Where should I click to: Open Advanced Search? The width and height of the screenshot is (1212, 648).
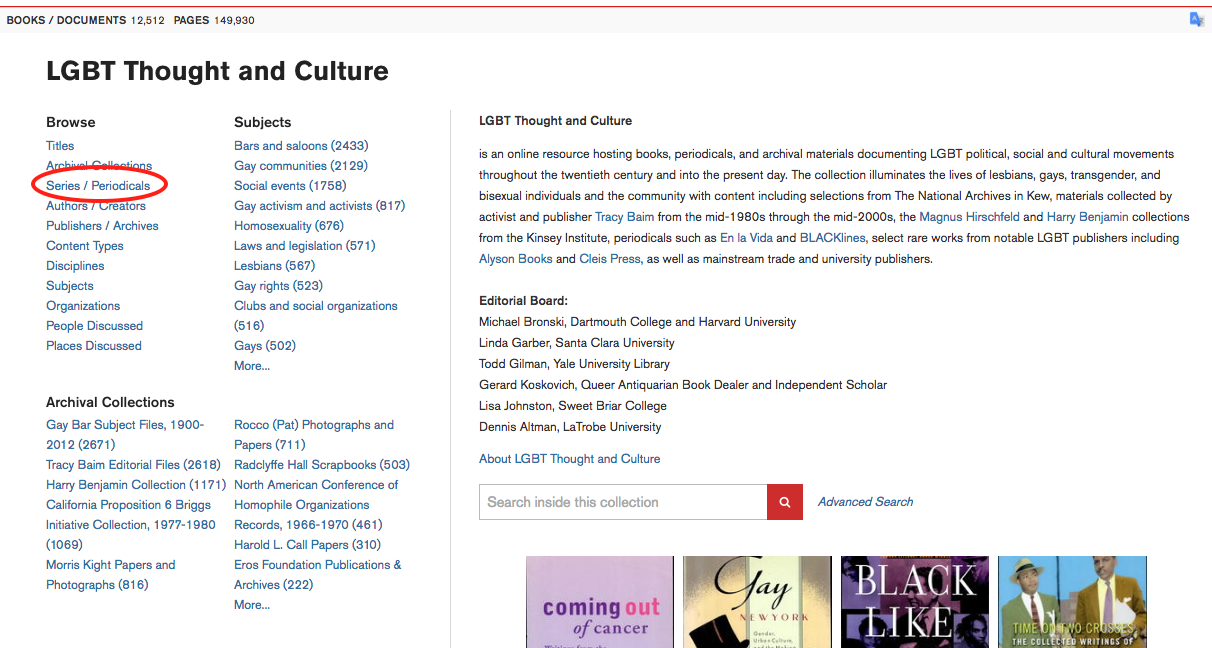865,502
